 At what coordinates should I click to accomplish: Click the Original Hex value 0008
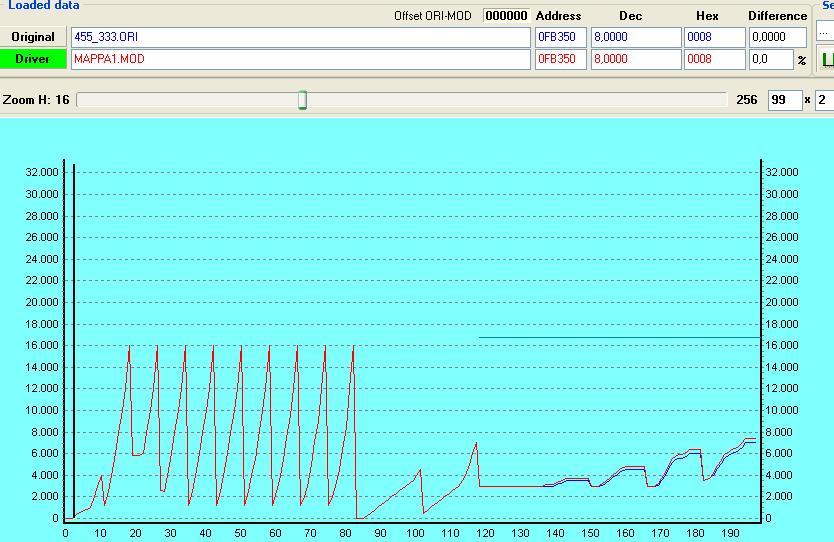(x=714, y=37)
